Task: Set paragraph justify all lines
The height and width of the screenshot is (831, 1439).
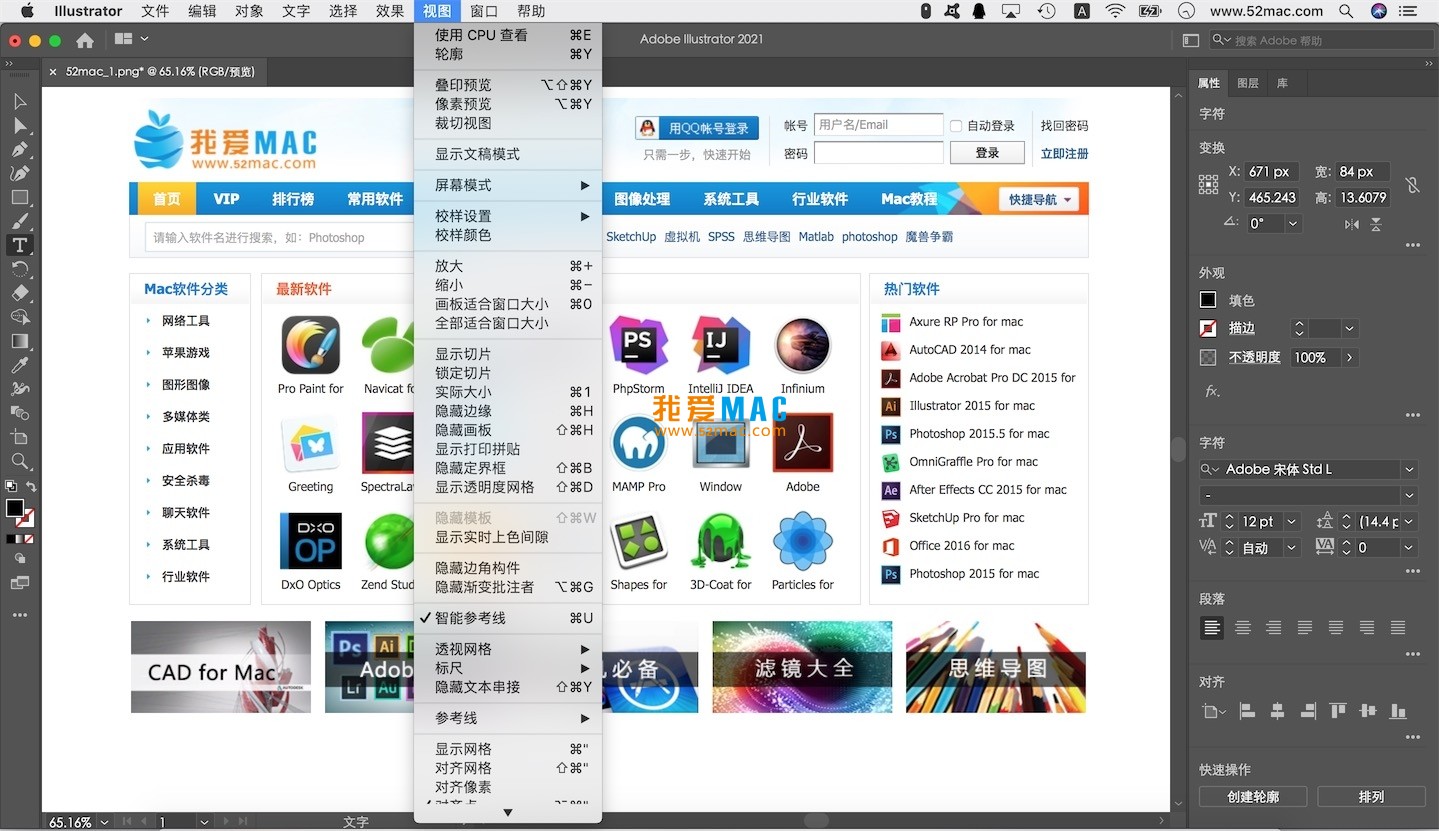Action: [x=1398, y=628]
